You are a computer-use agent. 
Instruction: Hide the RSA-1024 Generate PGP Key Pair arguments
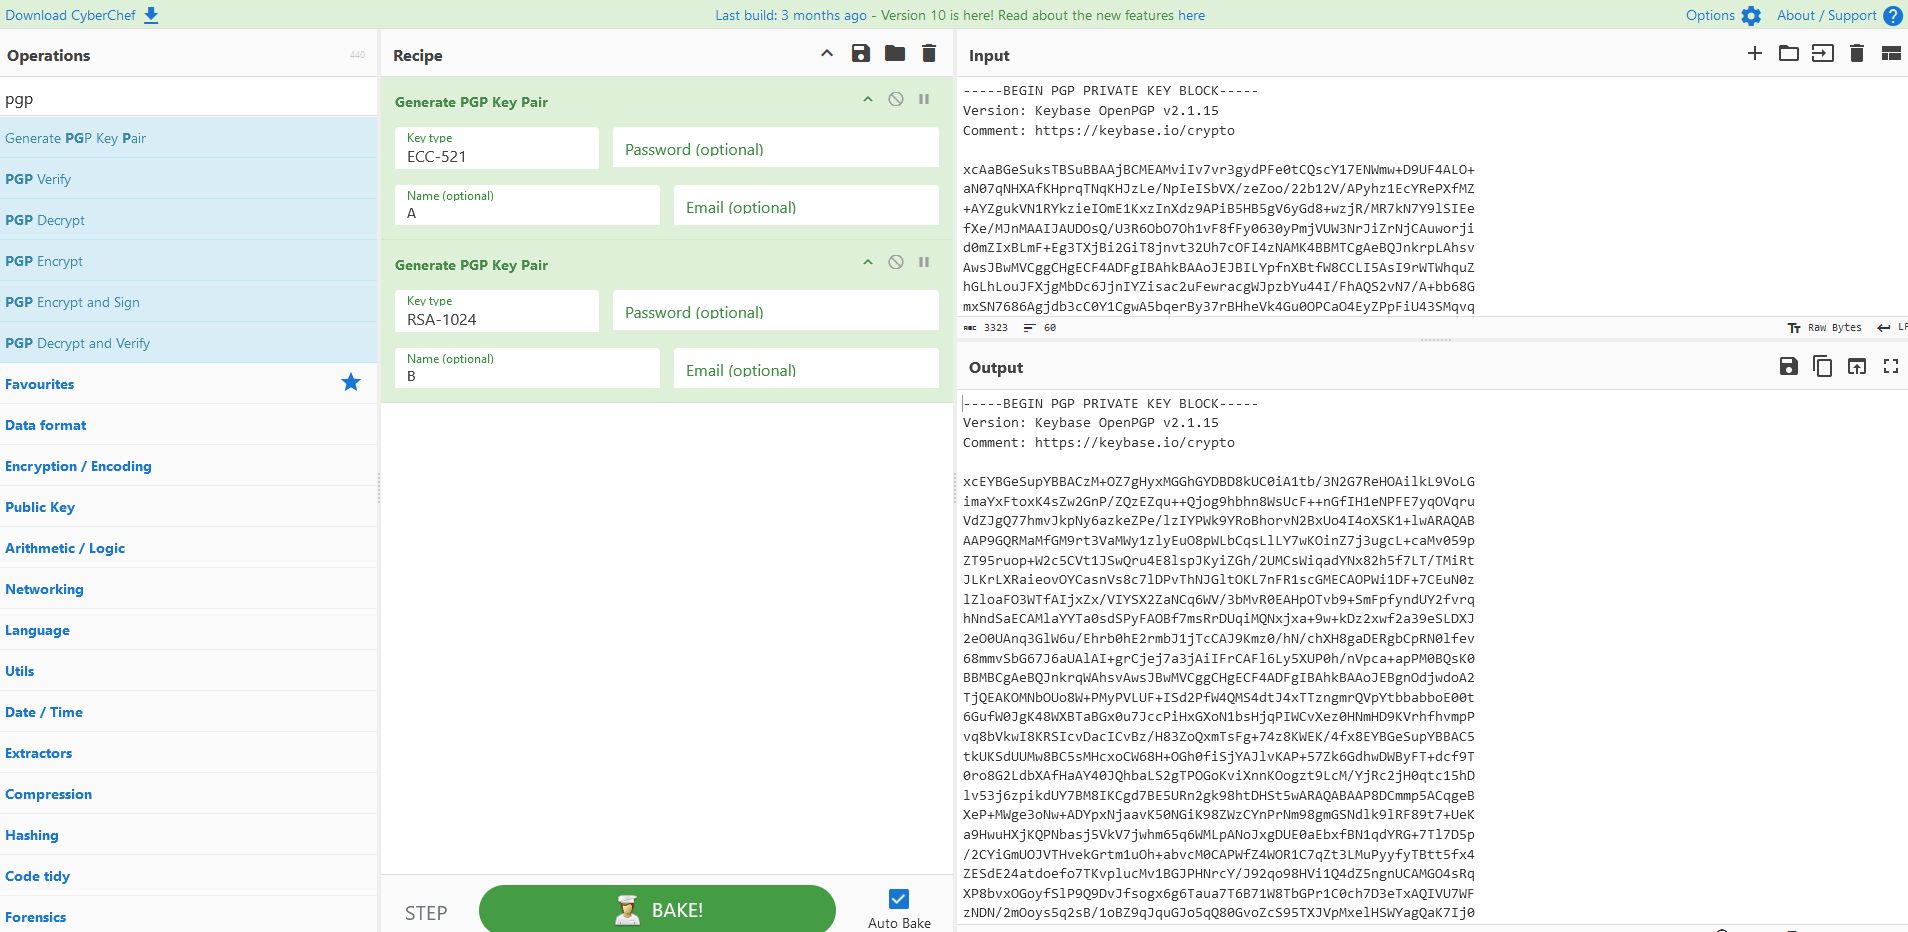pyautogui.click(x=868, y=262)
